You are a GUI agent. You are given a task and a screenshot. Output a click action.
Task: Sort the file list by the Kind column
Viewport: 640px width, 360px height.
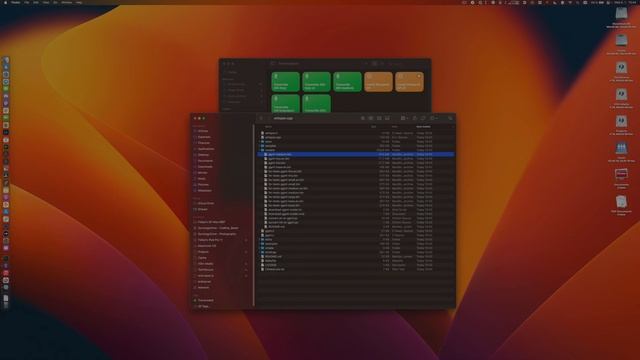[395, 127]
